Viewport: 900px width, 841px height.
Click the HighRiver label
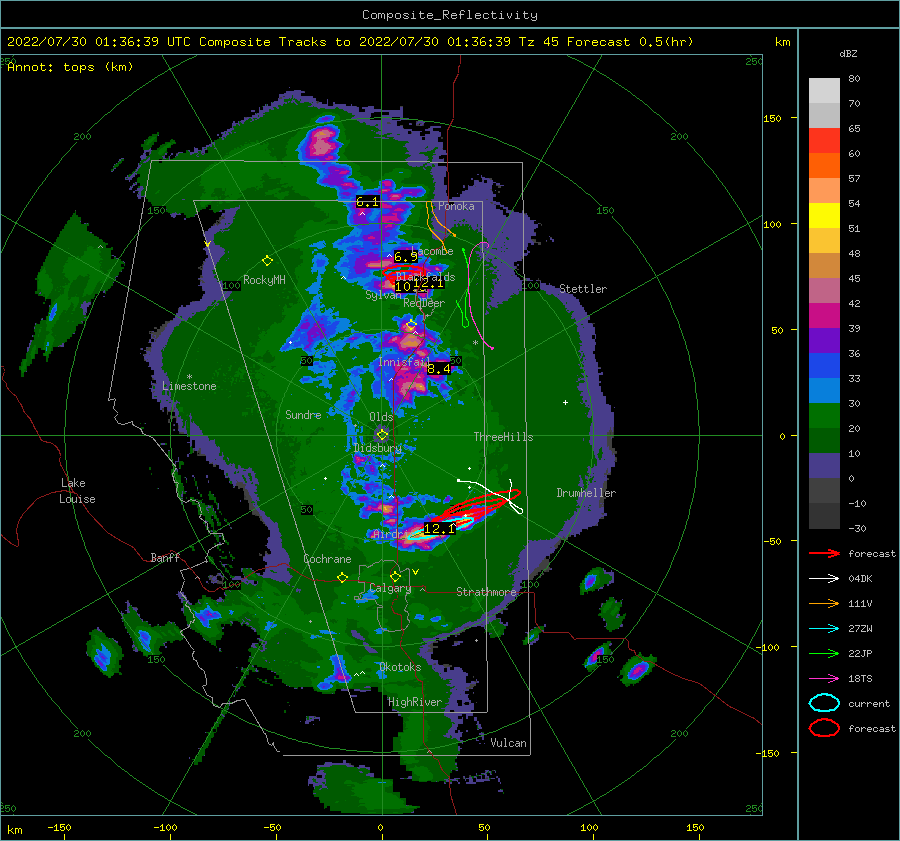[x=414, y=702]
